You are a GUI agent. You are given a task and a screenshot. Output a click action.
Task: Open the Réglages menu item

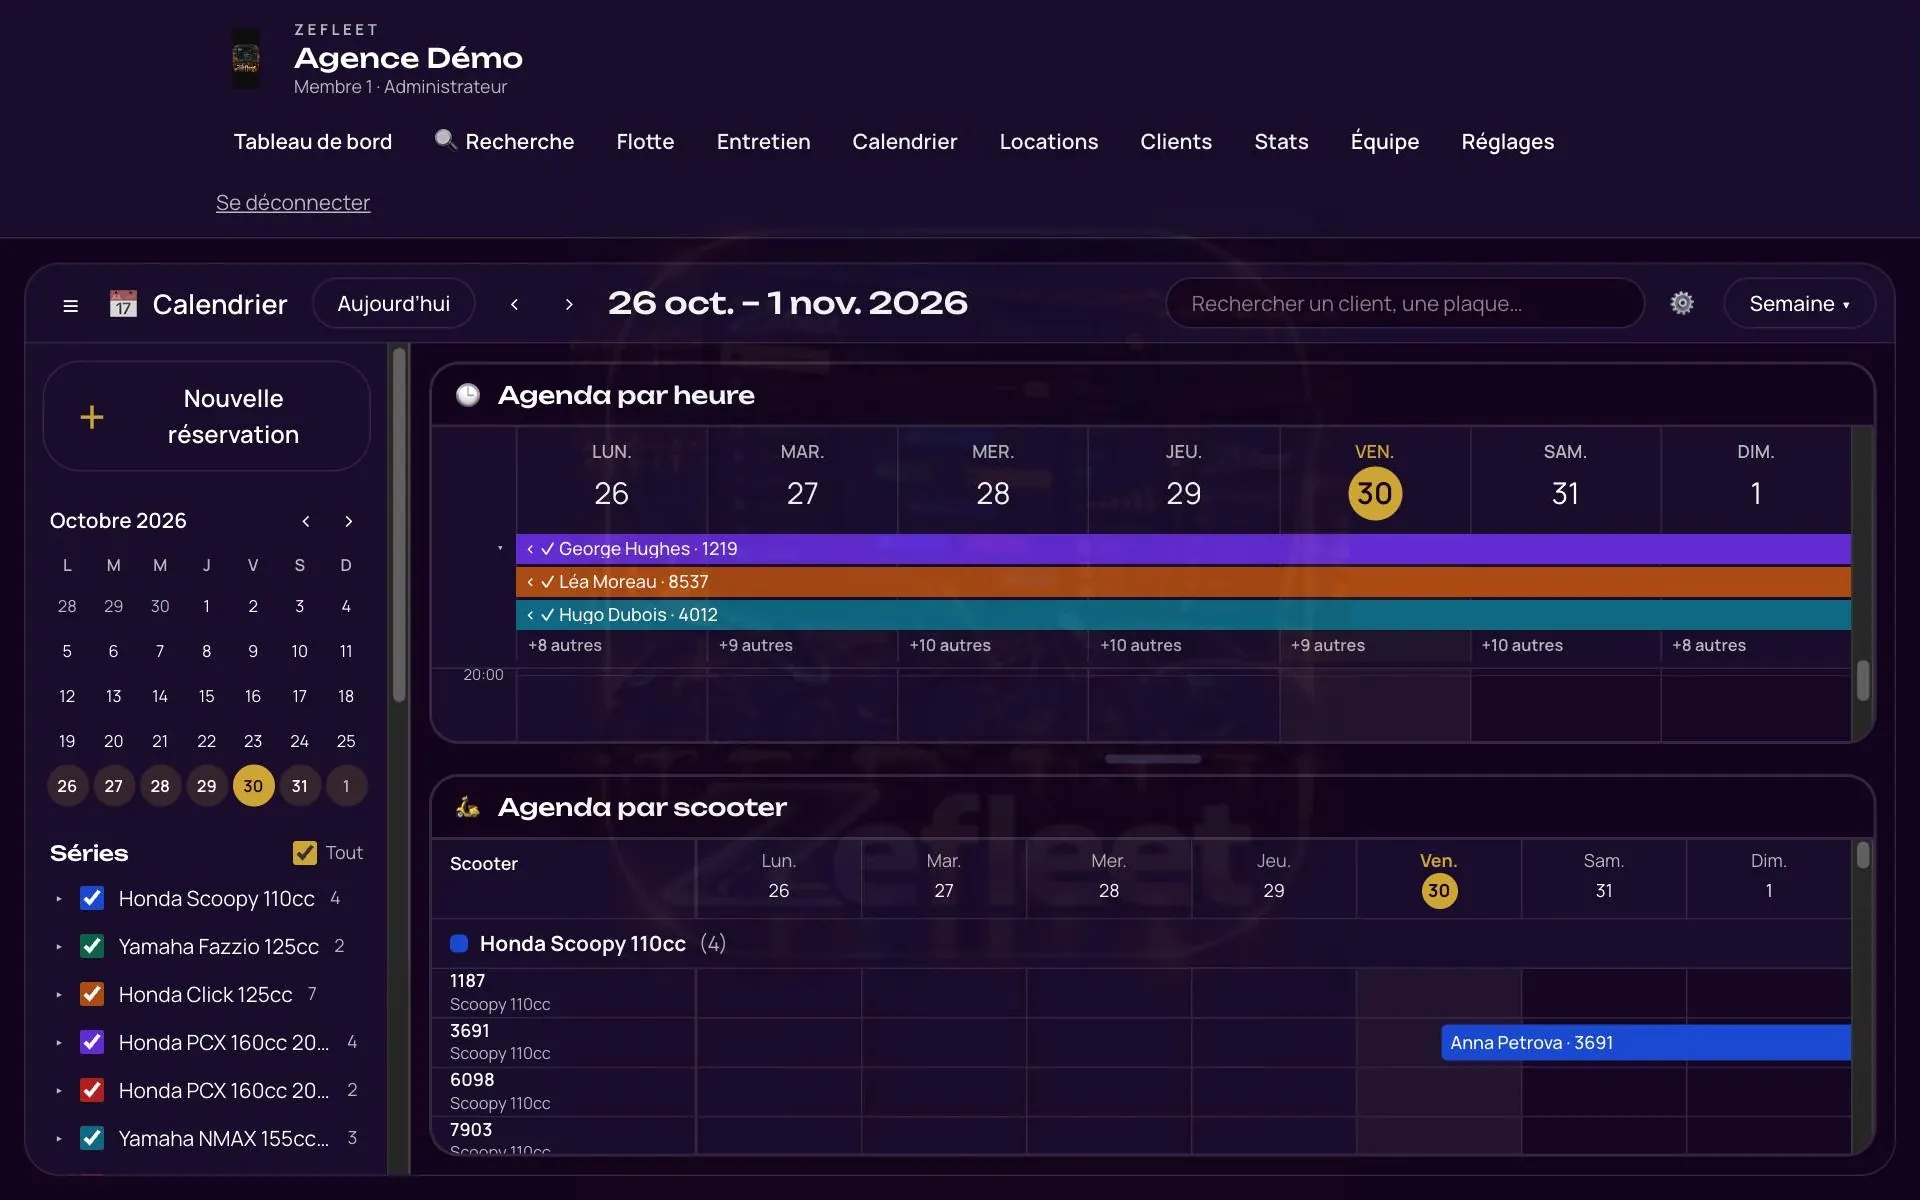(x=1507, y=142)
